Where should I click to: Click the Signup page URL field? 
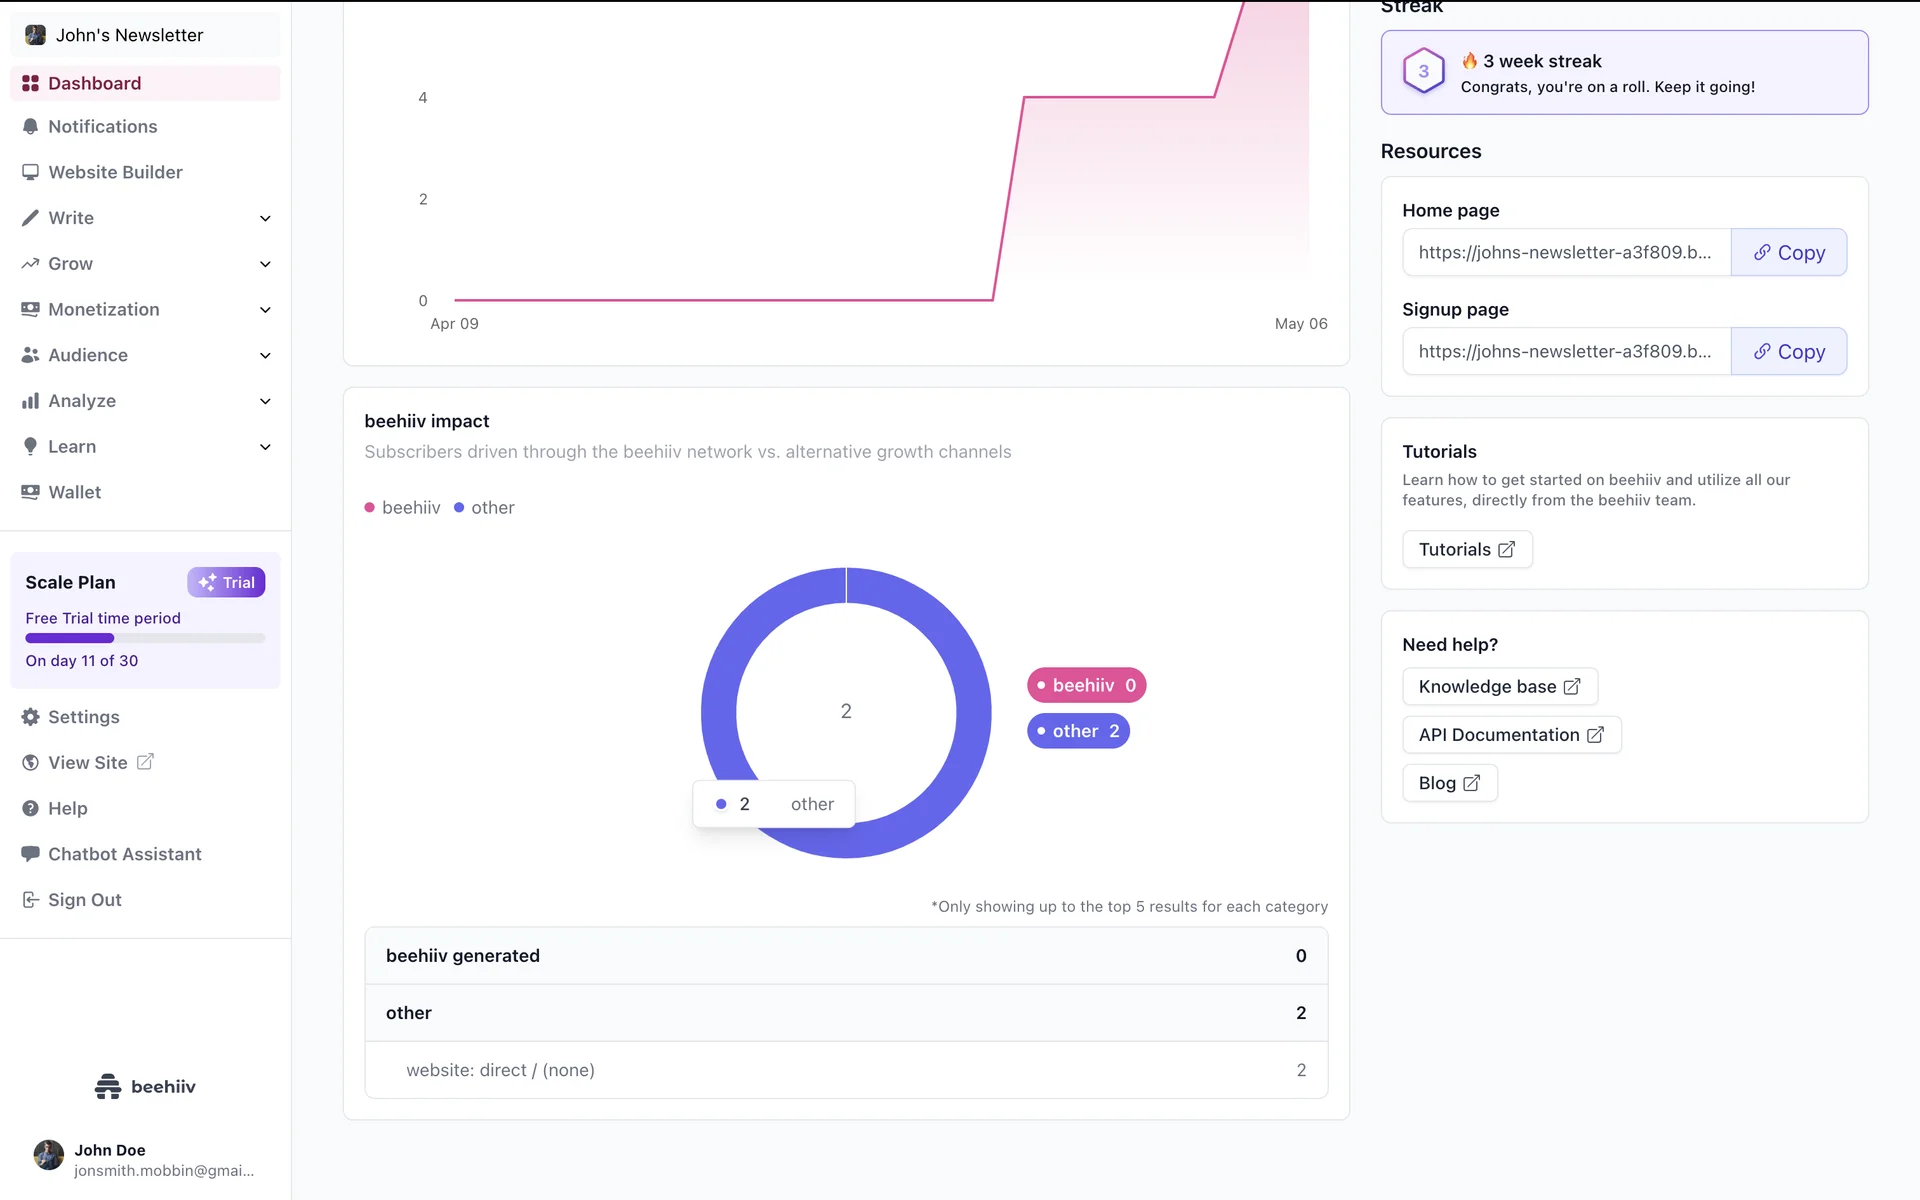point(1565,352)
